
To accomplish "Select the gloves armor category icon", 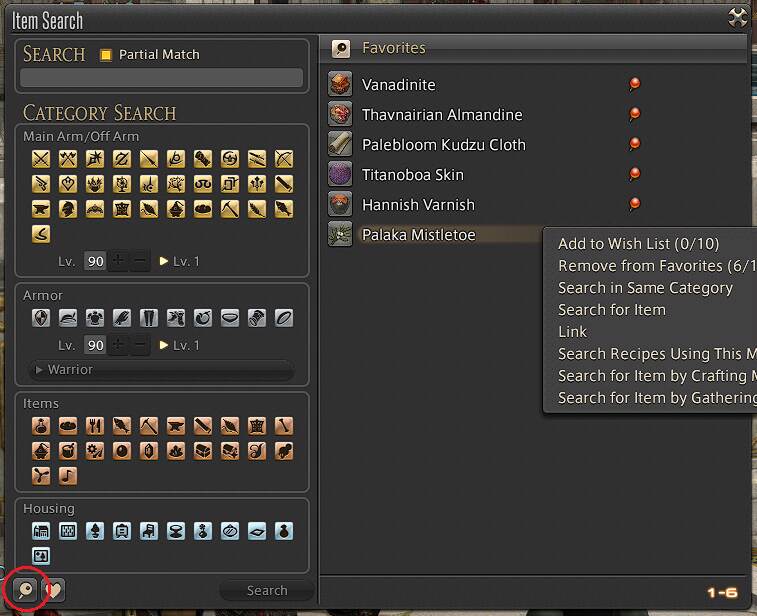I will [x=122, y=318].
